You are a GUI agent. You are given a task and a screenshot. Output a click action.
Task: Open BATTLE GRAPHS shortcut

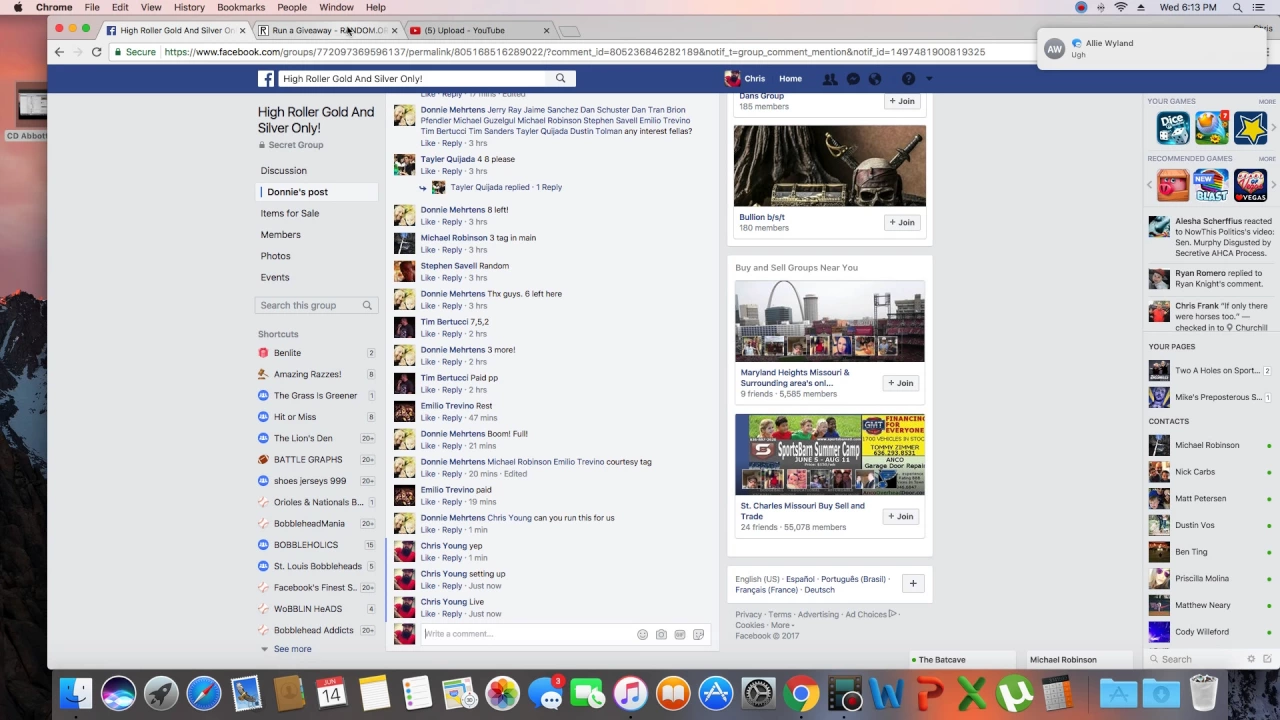pyautogui.click(x=308, y=460)
